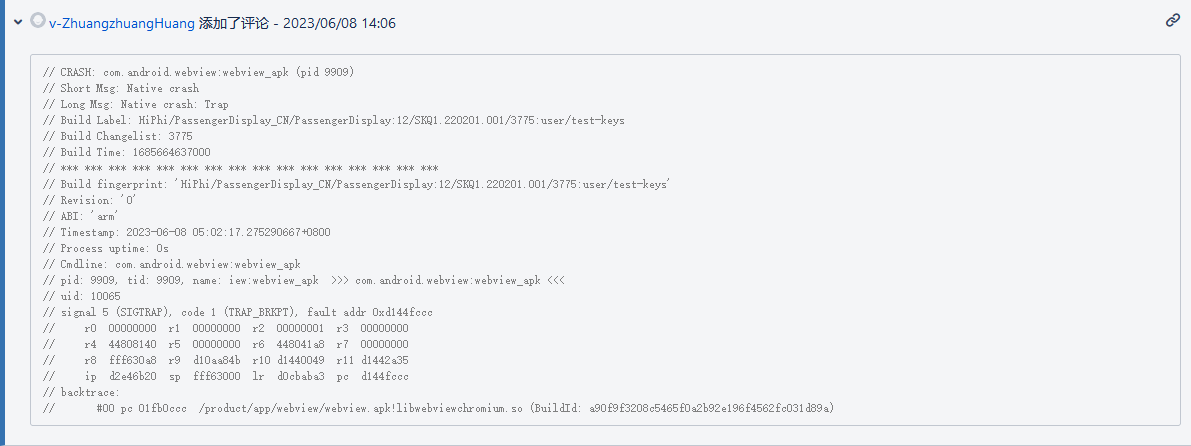Click the Short Msg: Native crash line

click(121, 88)
